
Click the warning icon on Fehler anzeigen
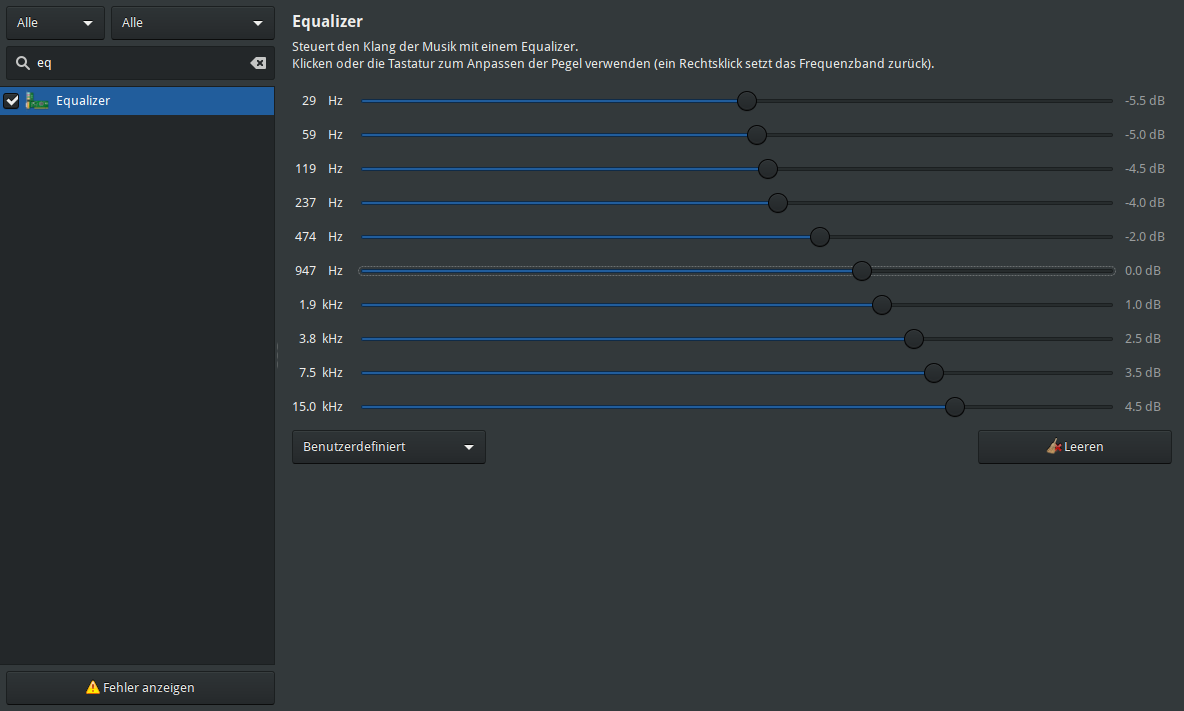[93, 687]
